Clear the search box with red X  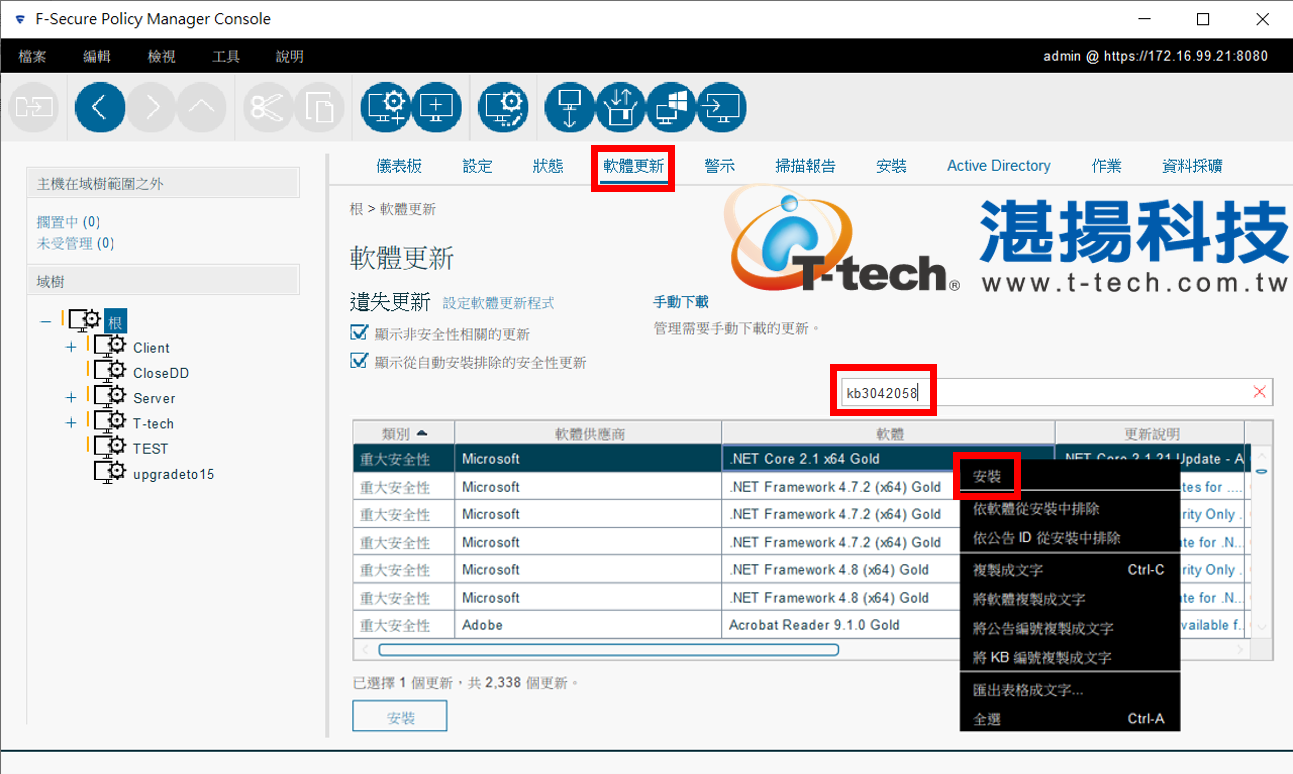click(x=1259, y=392)
